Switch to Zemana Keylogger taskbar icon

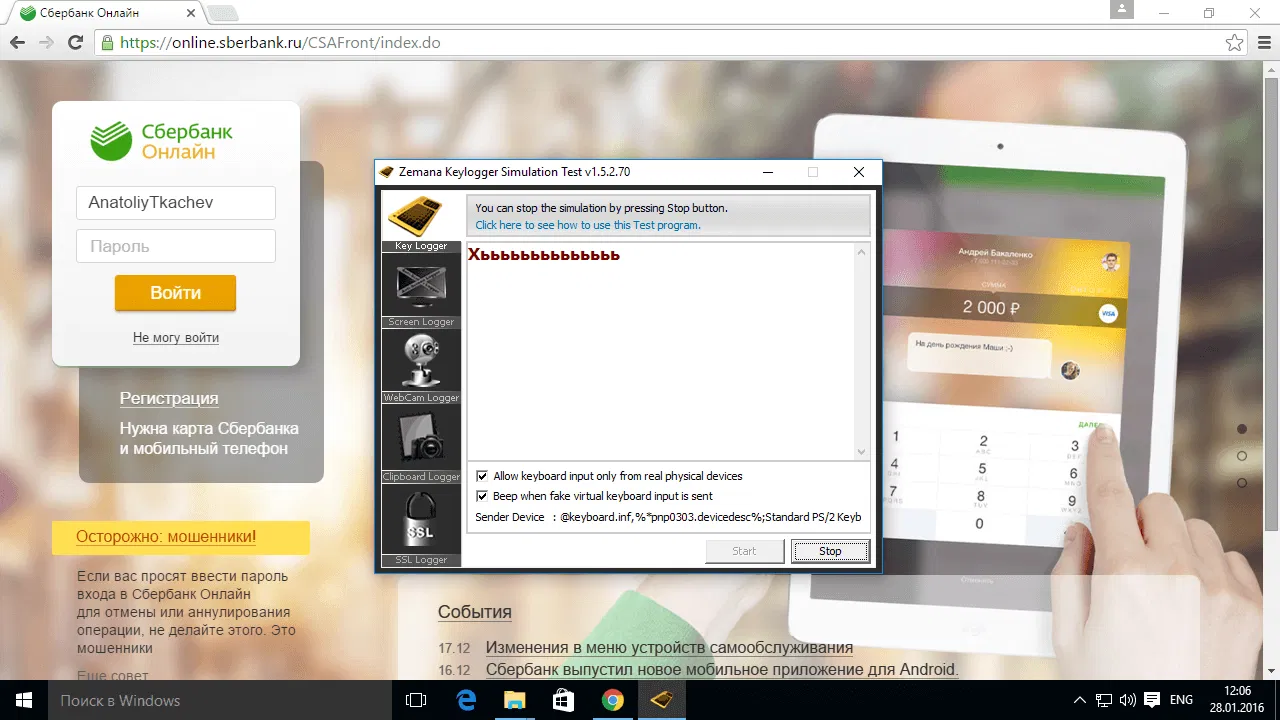(662, 700)
